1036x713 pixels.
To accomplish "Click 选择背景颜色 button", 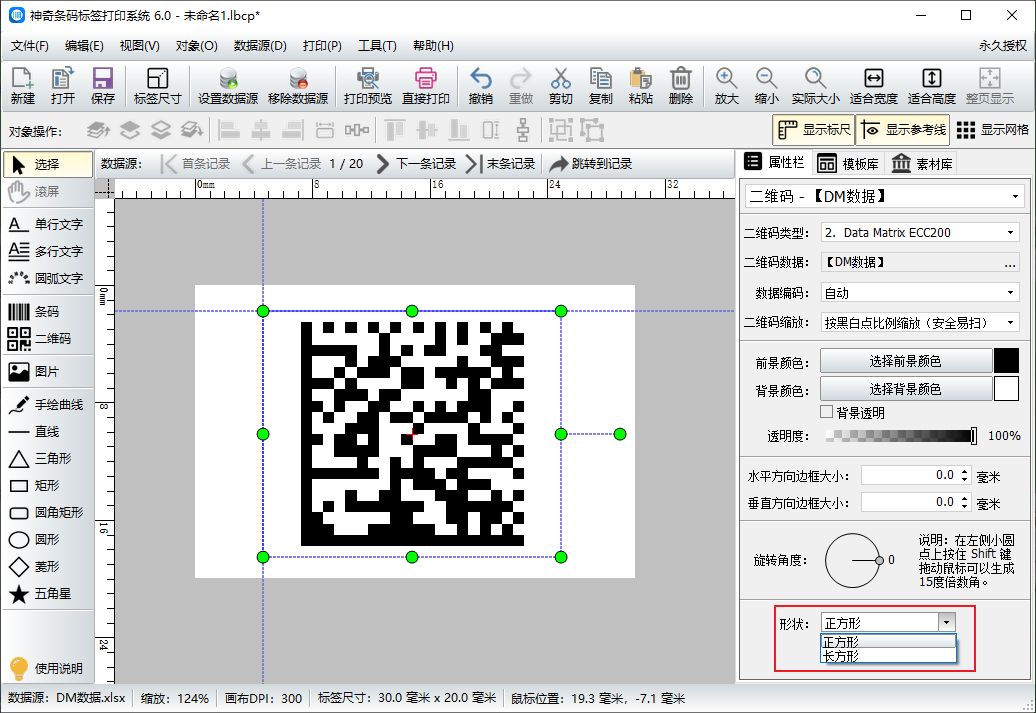I will point(906,389).
